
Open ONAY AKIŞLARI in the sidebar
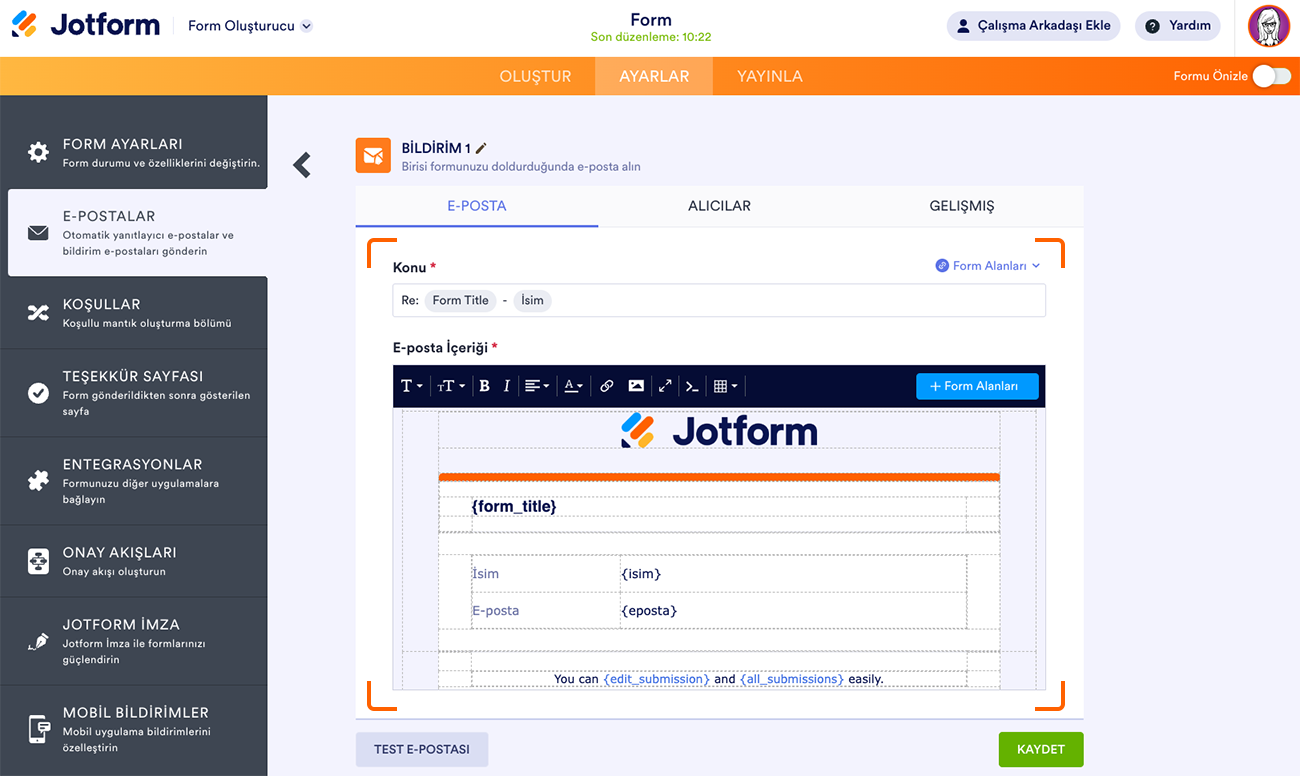[x=134, y=560]
